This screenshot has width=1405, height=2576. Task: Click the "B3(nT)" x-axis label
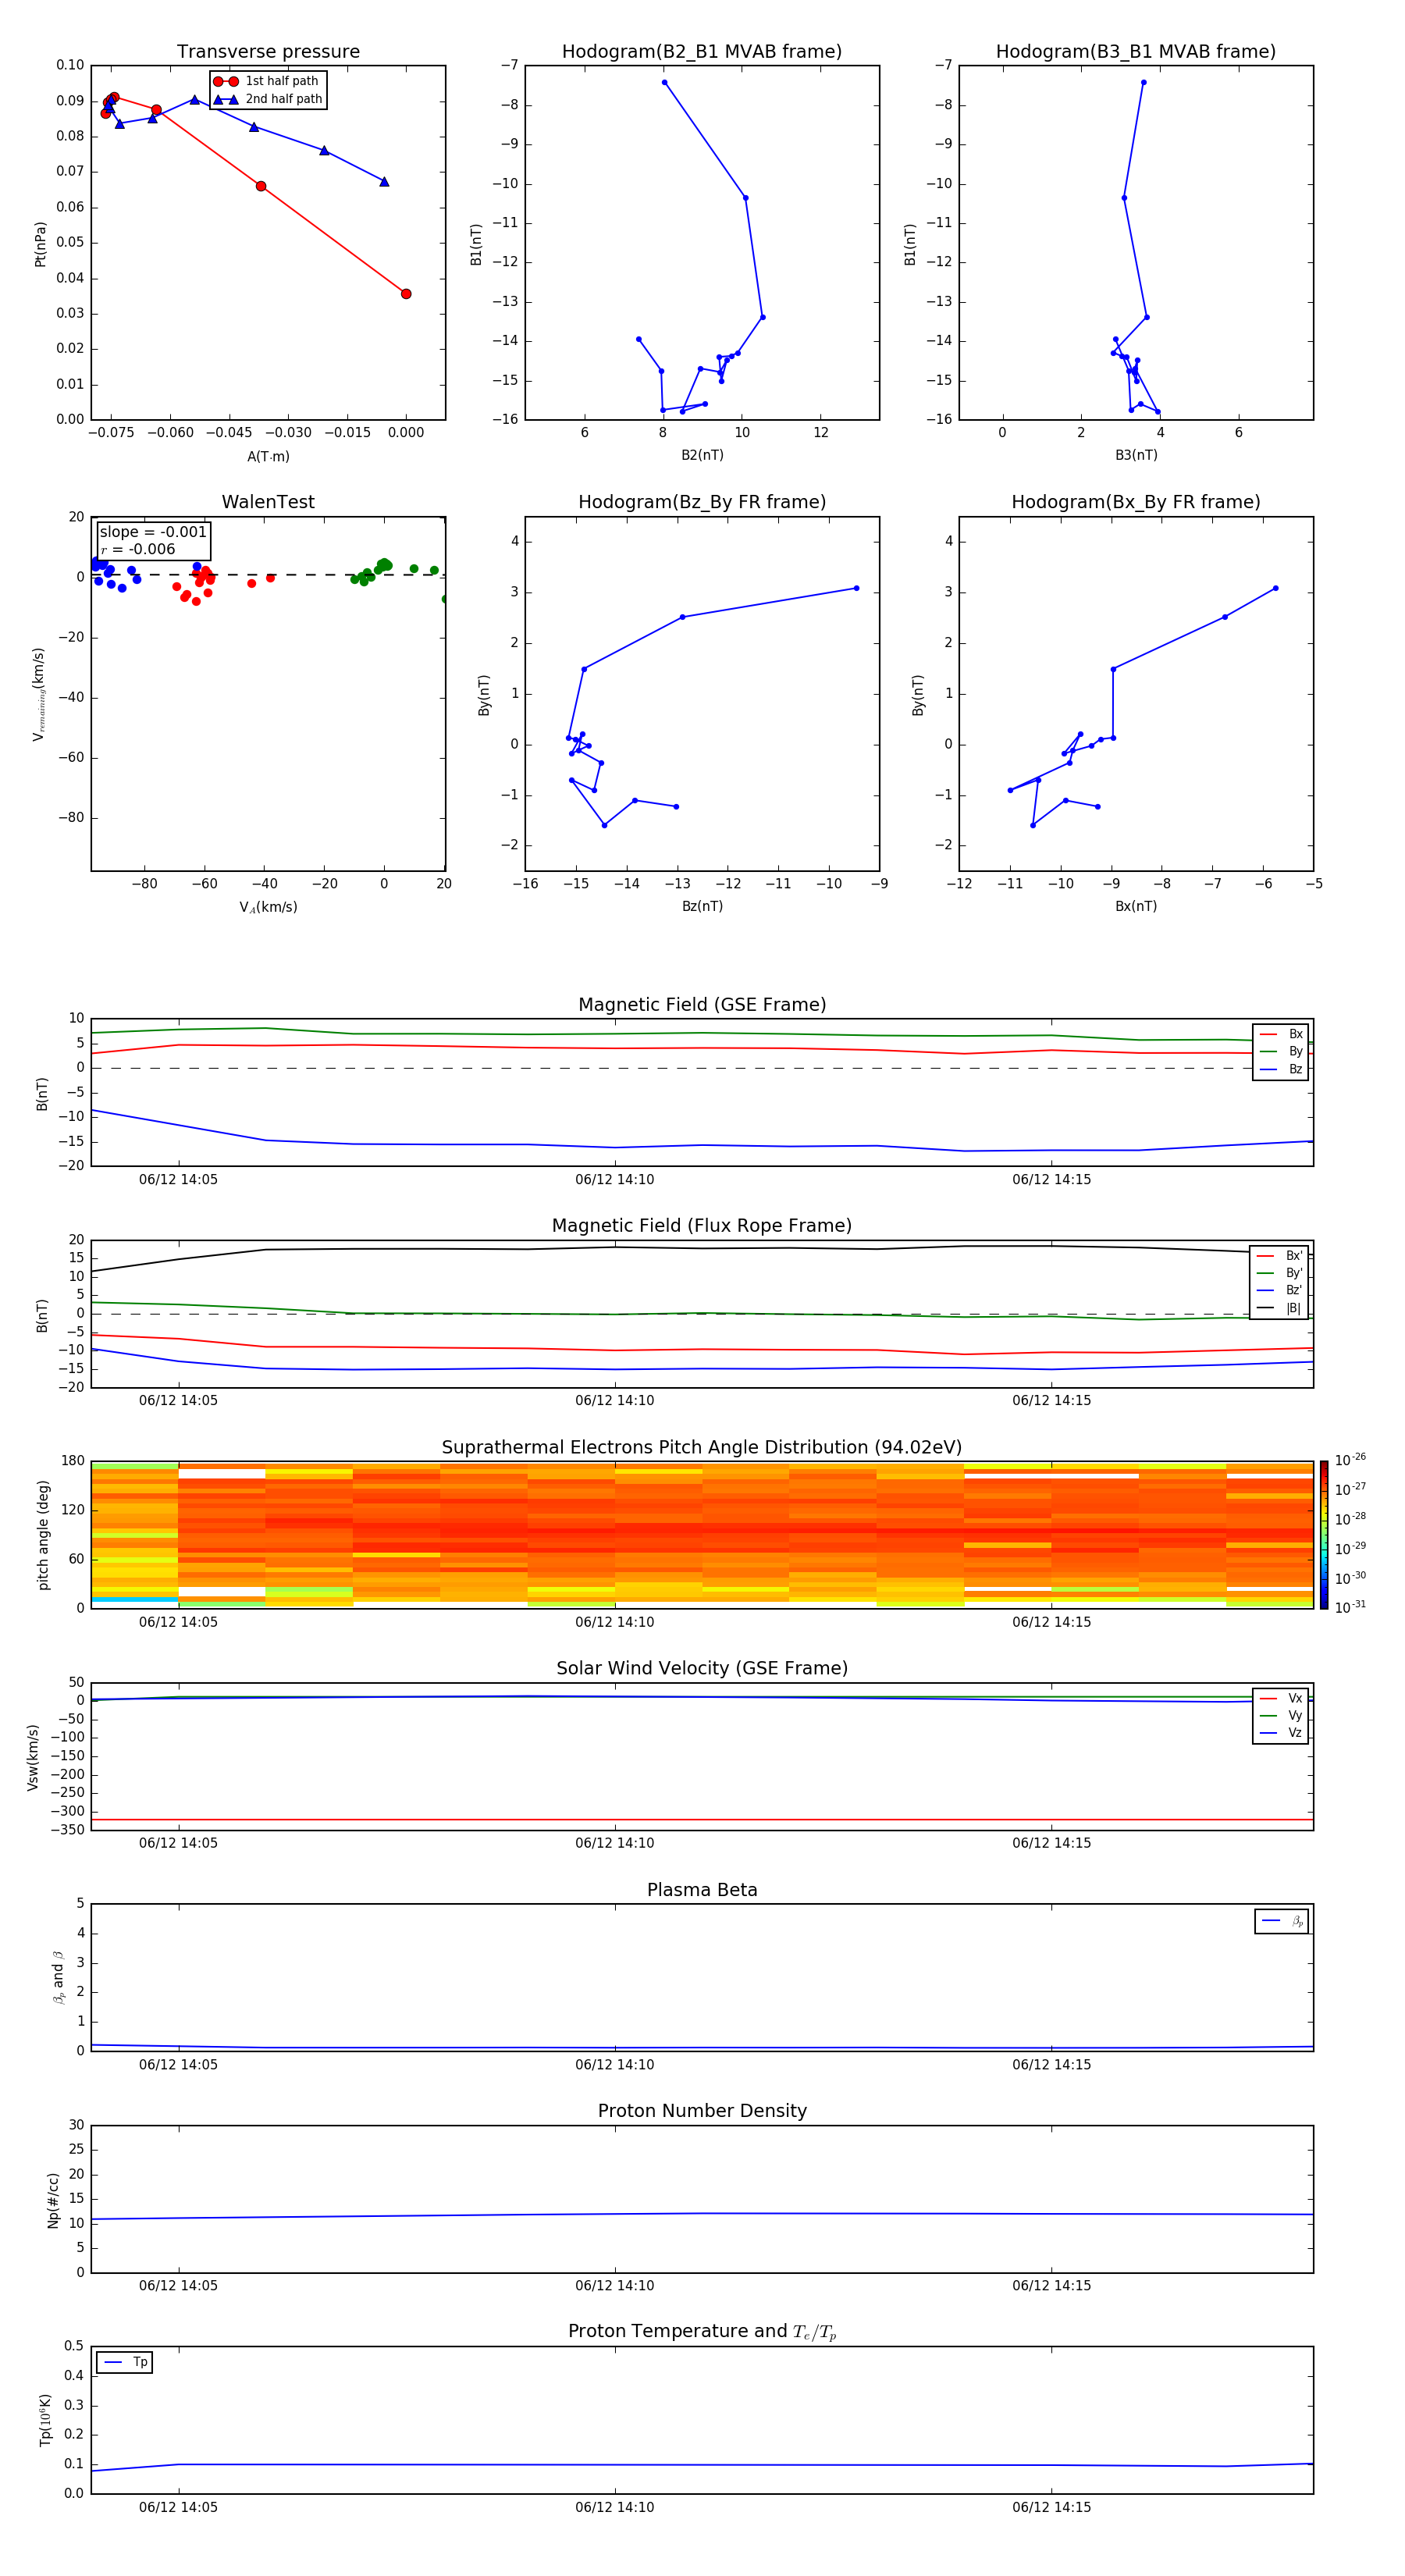point(1136,455)
